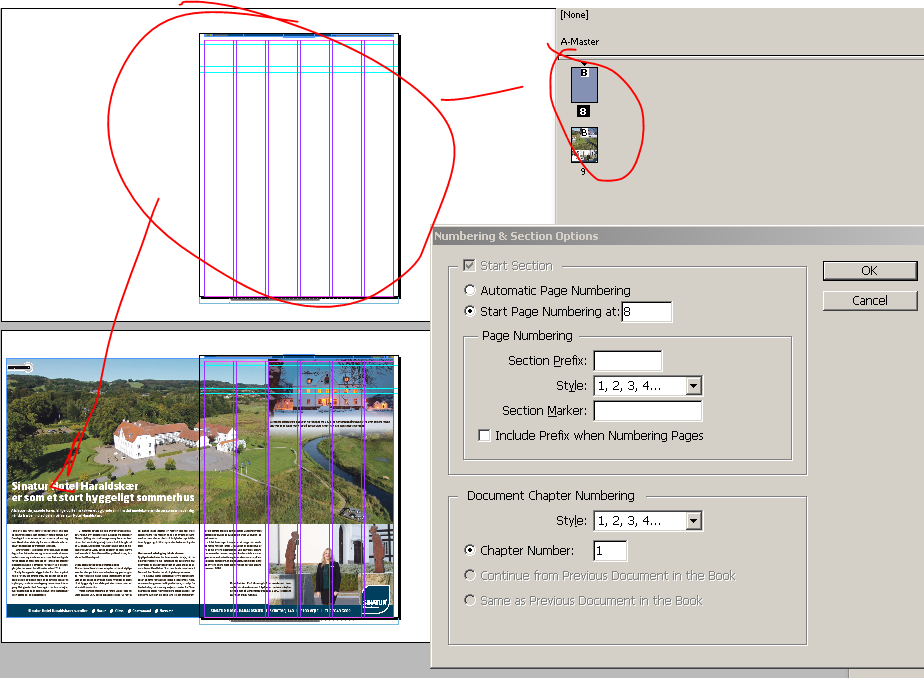Click the Sinatur Hotel Haraldskær headline text
Image resolution: width=924 pixels, height=678 pixels.
pos(103,492)
